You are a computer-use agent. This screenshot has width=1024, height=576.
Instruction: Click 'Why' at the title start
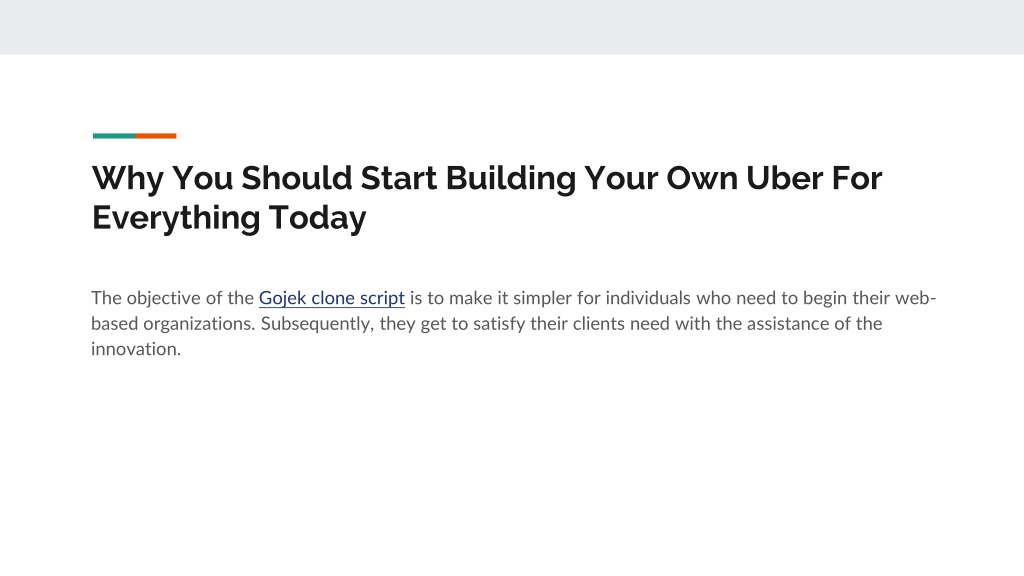[x=127, y=179]
